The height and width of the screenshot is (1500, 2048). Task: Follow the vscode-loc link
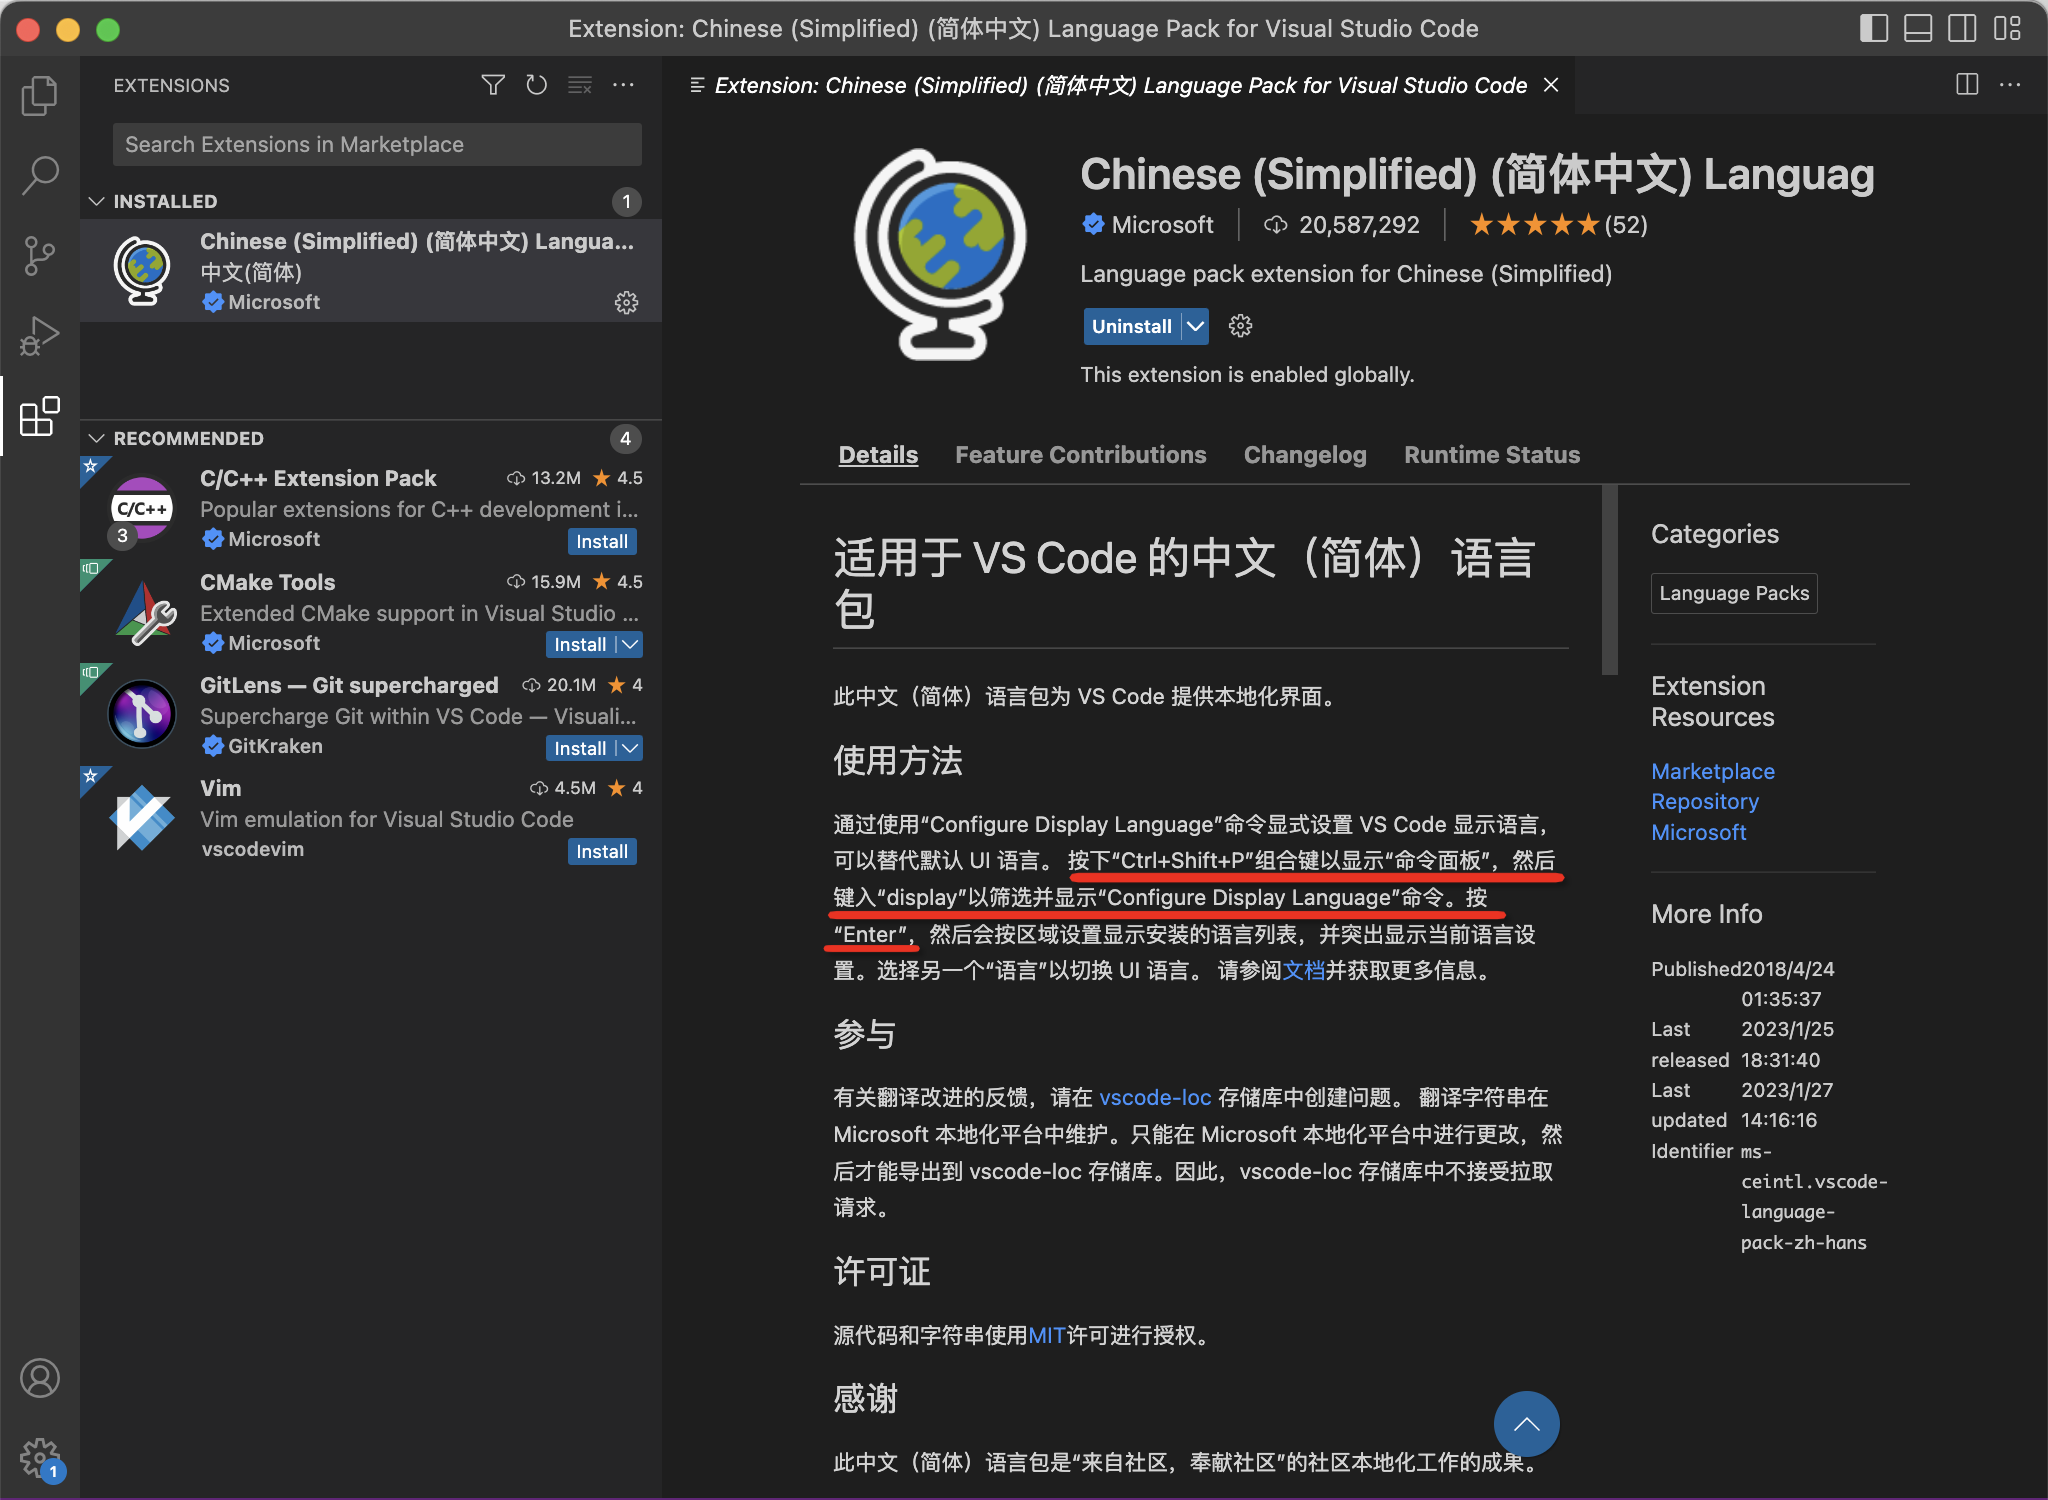pos(1155,1097)
